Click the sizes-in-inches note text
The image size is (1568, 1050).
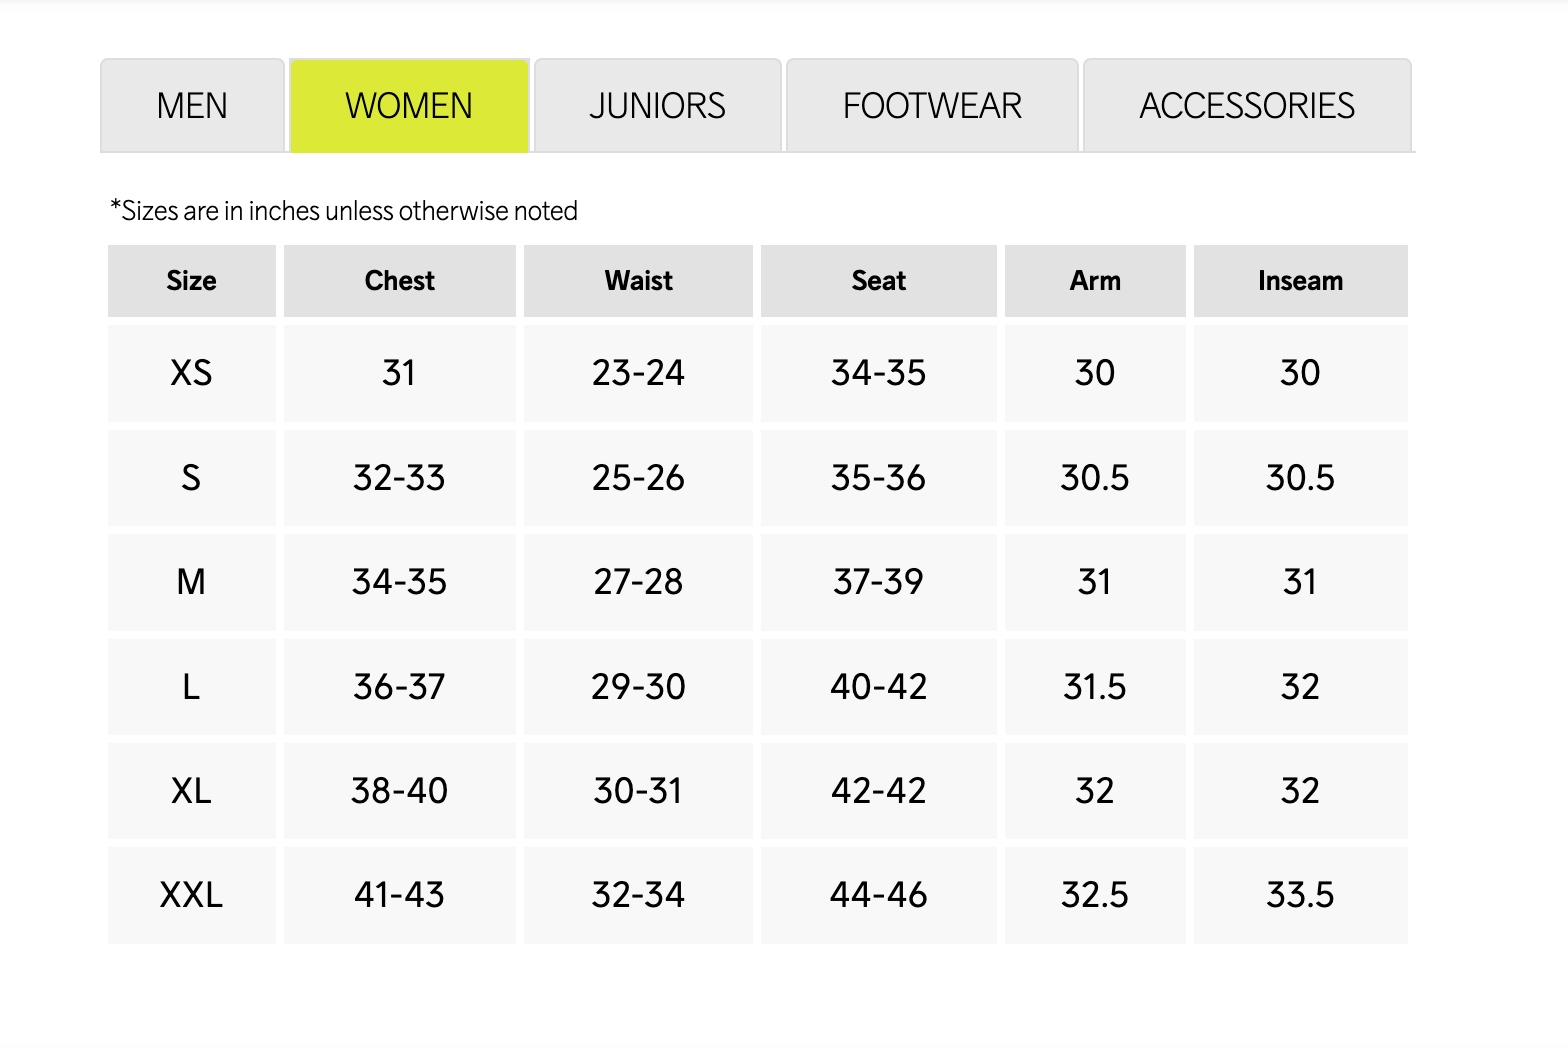(344, 211)
